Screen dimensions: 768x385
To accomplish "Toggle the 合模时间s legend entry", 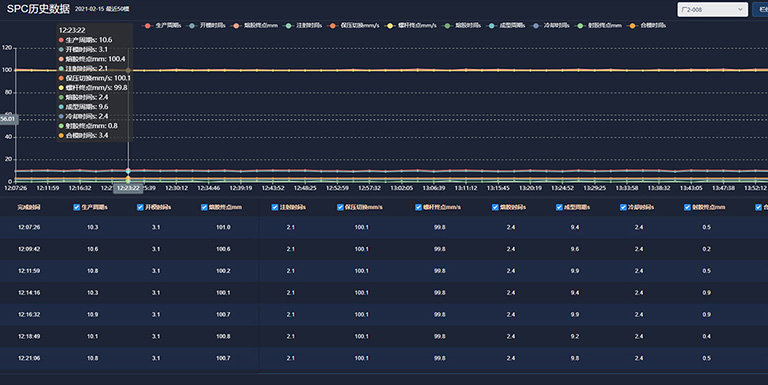I will click(x=647, y=25).
